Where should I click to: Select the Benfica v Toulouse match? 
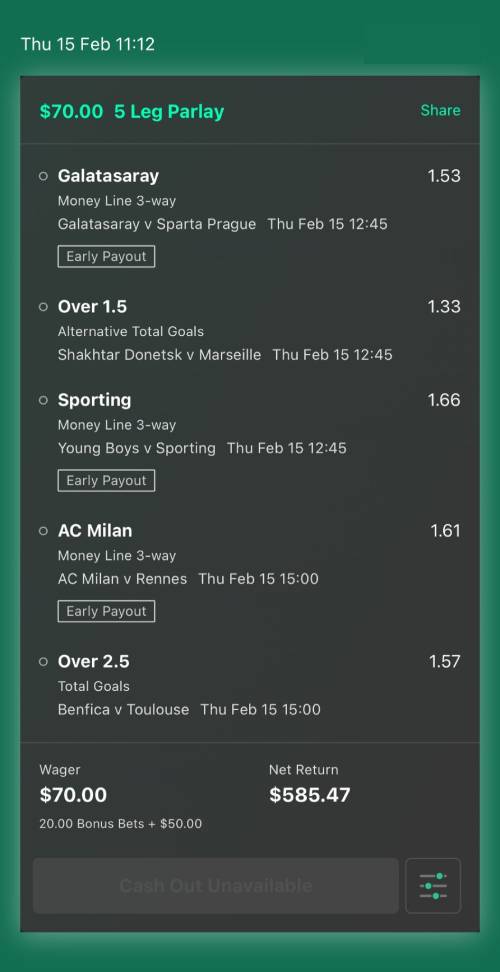[x=123, y=709]
